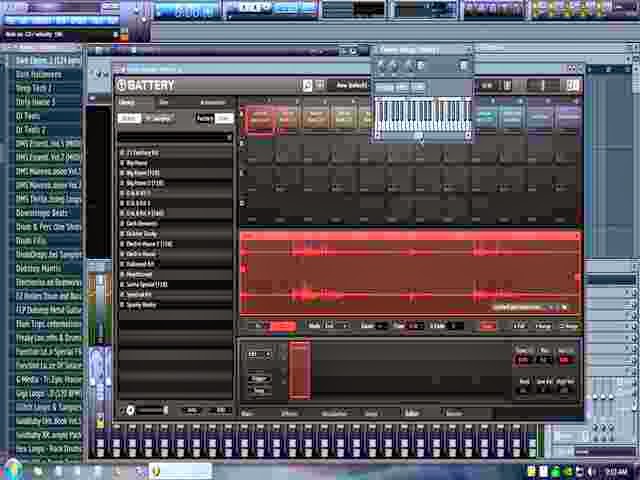640x480 pixels.
Task: Switch to the Modulation tab in Battery
Action: click(x=334, y=413)
